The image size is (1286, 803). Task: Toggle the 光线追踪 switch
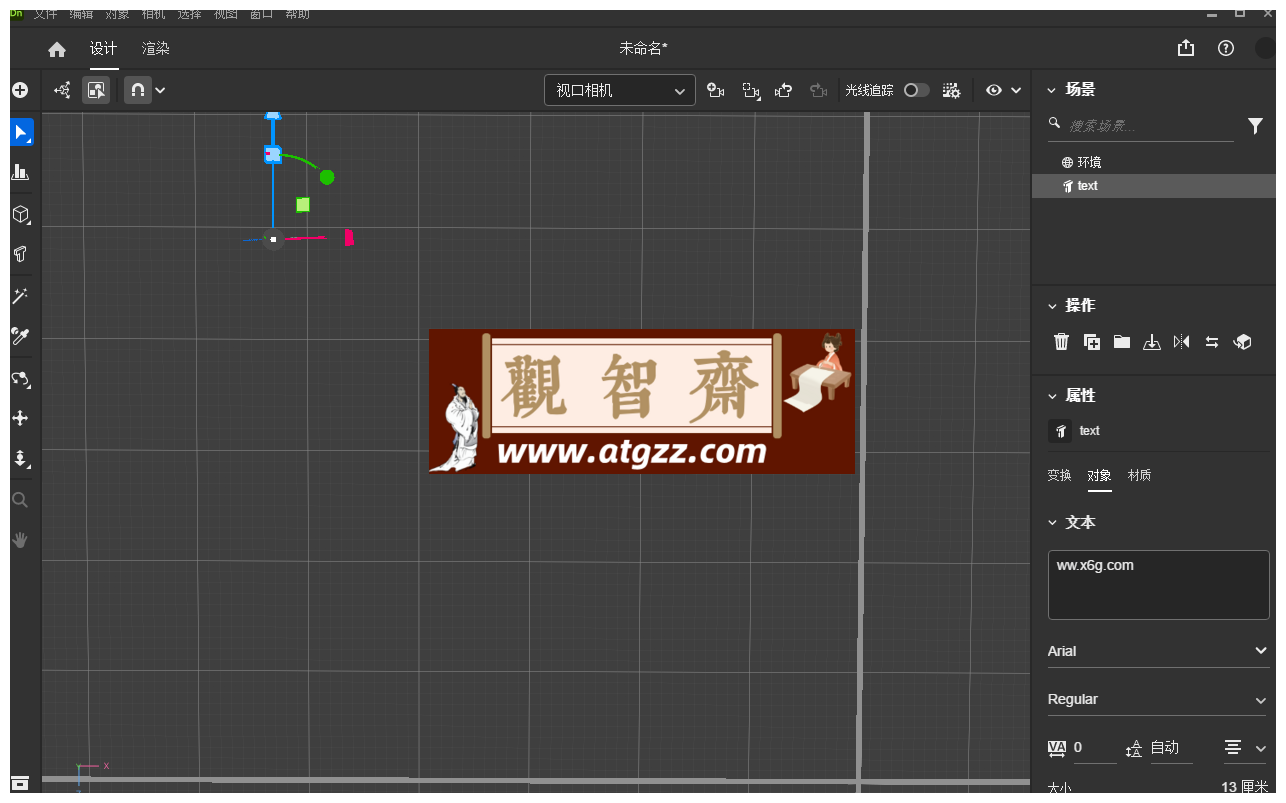(x=916, y=90)
